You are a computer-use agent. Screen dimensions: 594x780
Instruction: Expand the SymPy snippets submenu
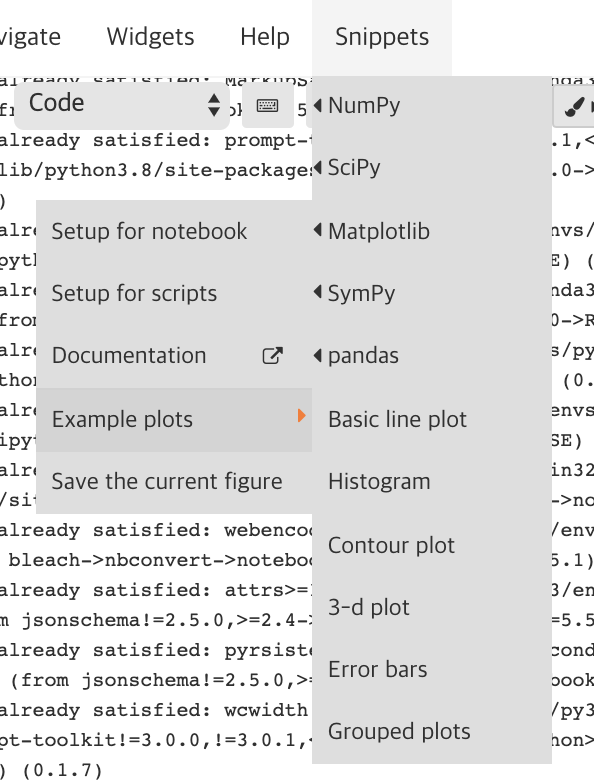point(432,293)
